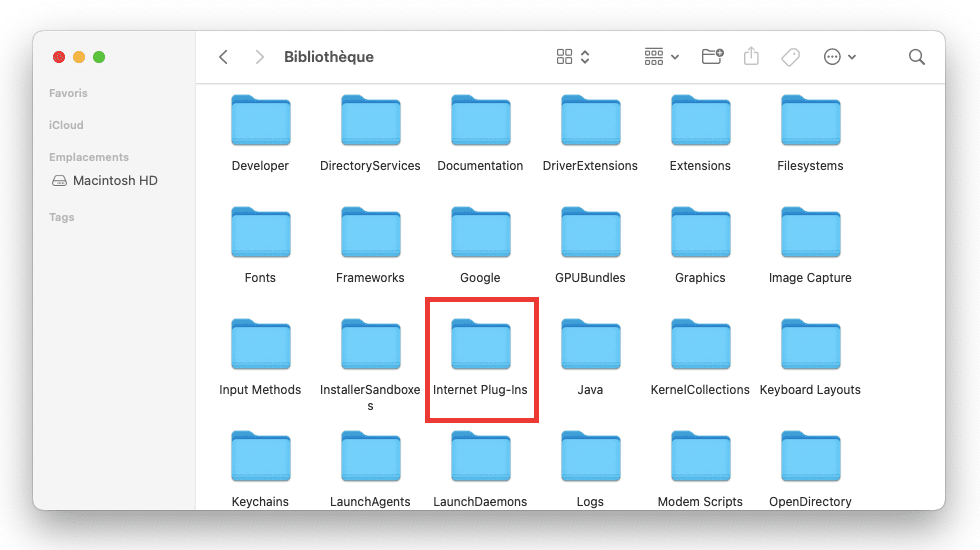Open the icon view switcher dropdown
980x550 pixels.
(x=573, y=57)
